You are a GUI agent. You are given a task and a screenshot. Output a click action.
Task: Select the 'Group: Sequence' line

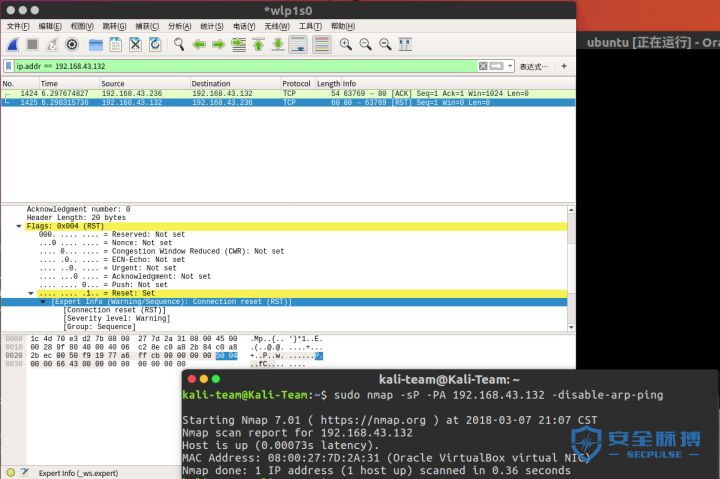[x=99, y=327]
